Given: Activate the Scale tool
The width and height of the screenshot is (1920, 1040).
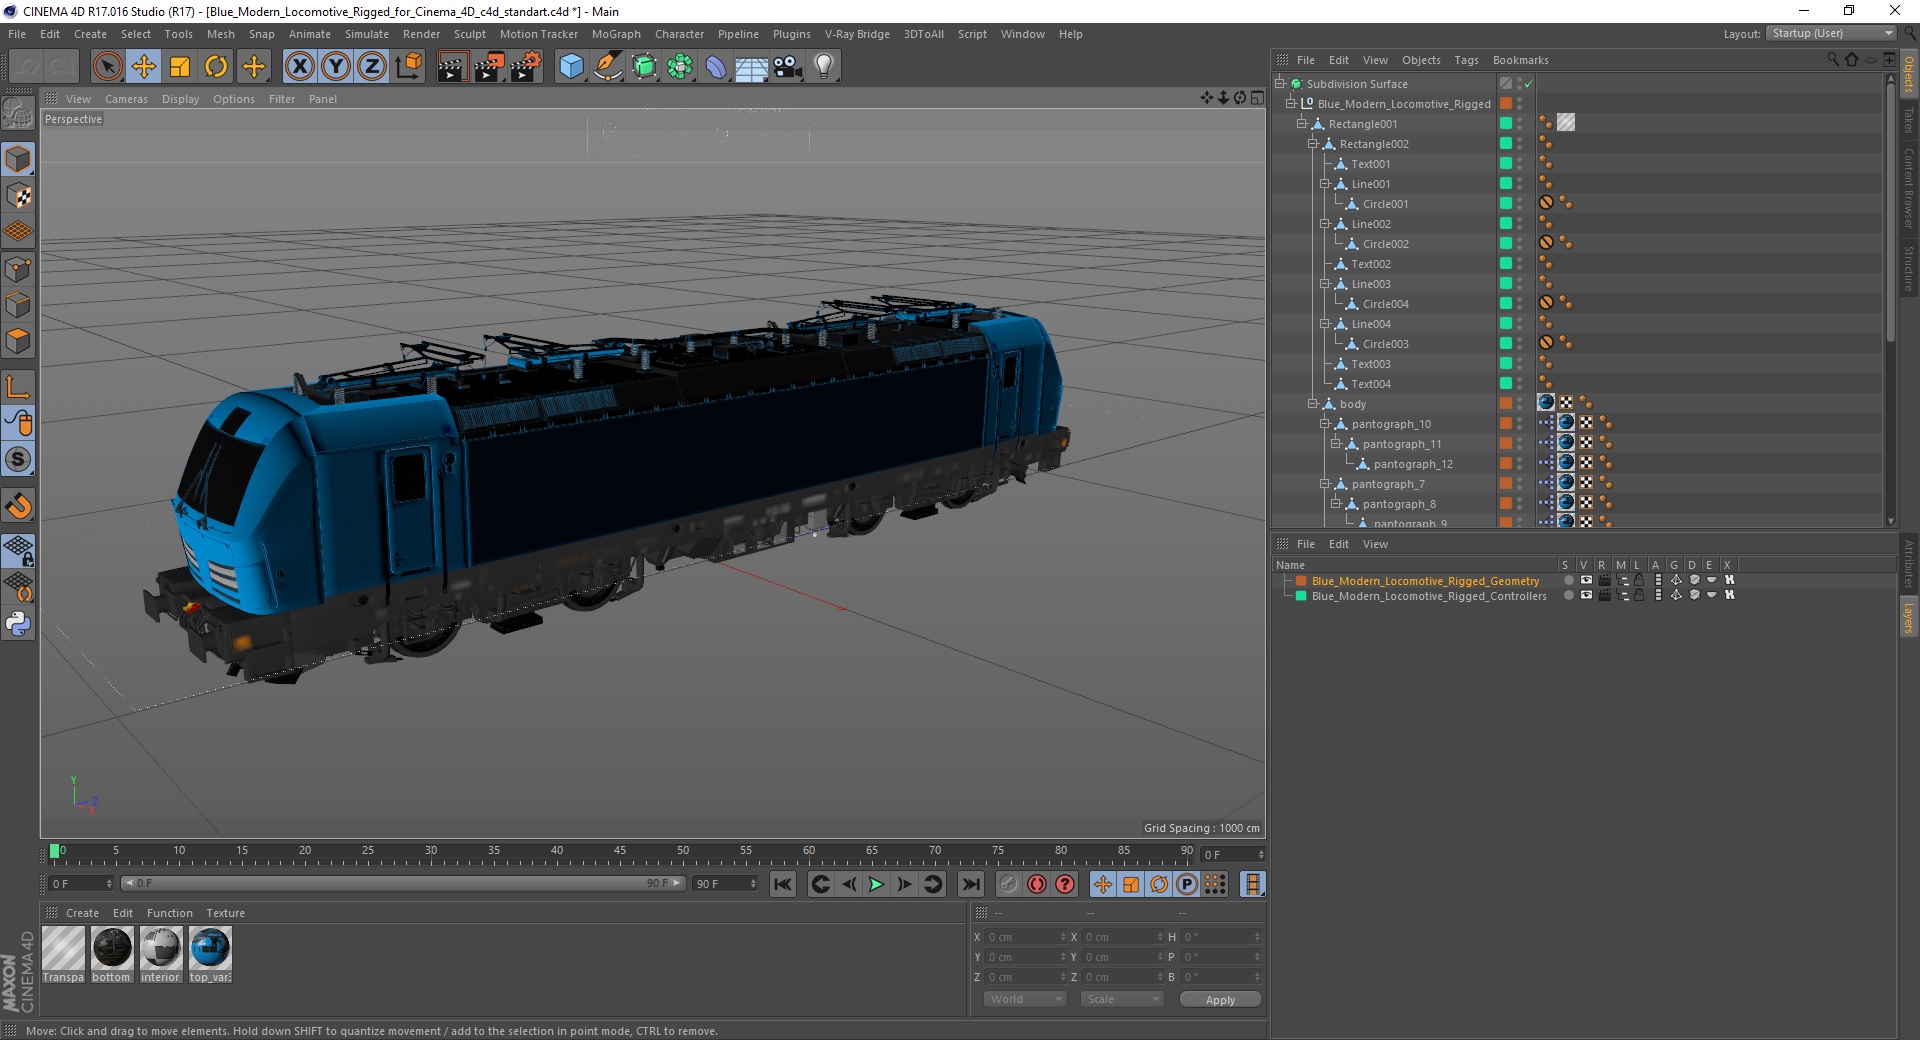Looking at the screenshot, I should pyautogui.click(x=180, y=67).
